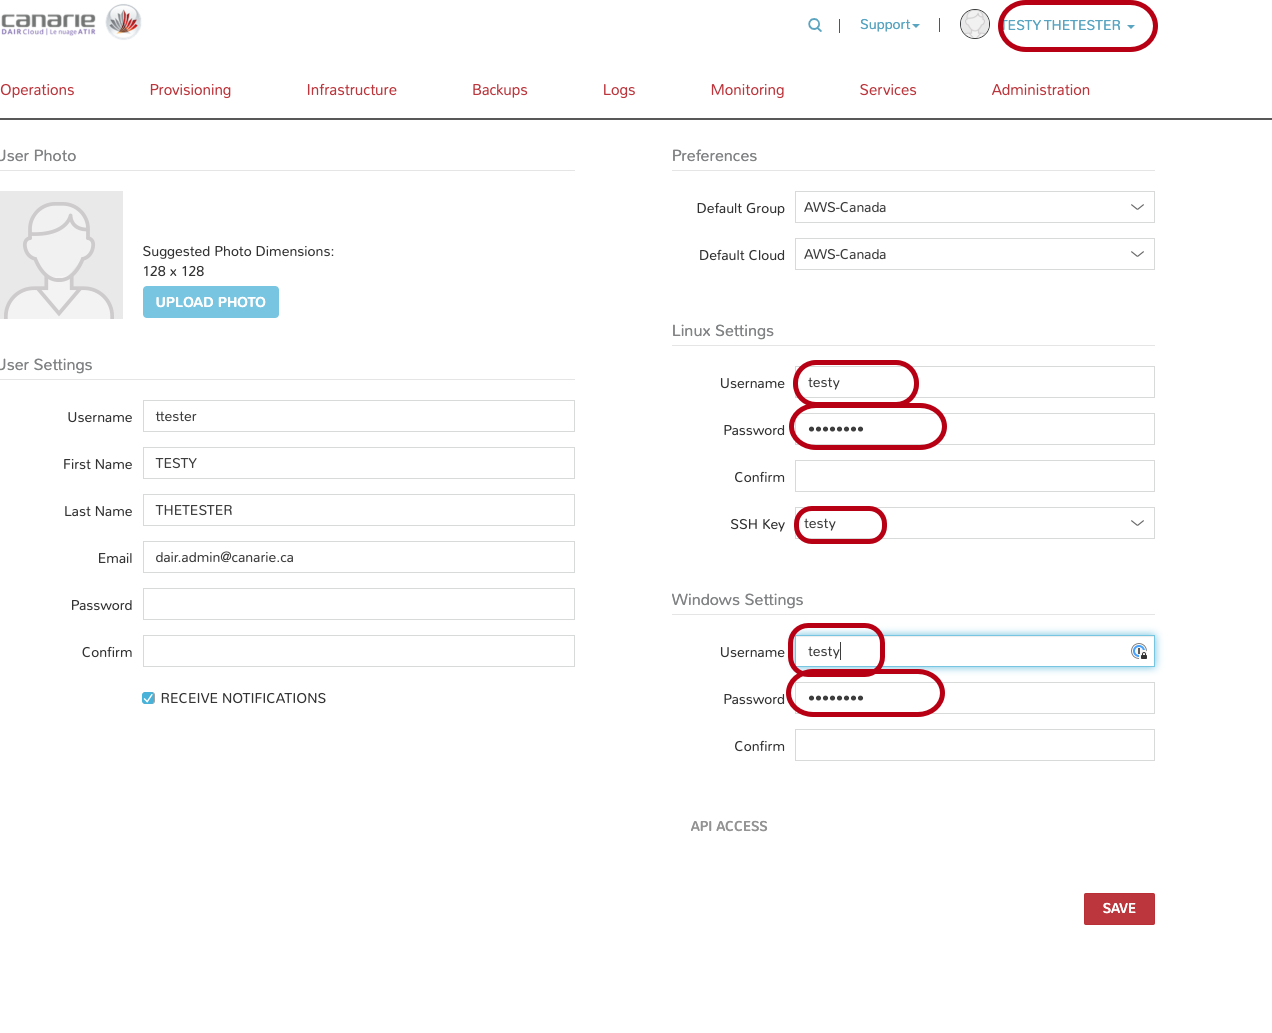The height and width of the screenshot is (1033, 1272).
Task: Open the Support menu
Action: coord(889,25)
